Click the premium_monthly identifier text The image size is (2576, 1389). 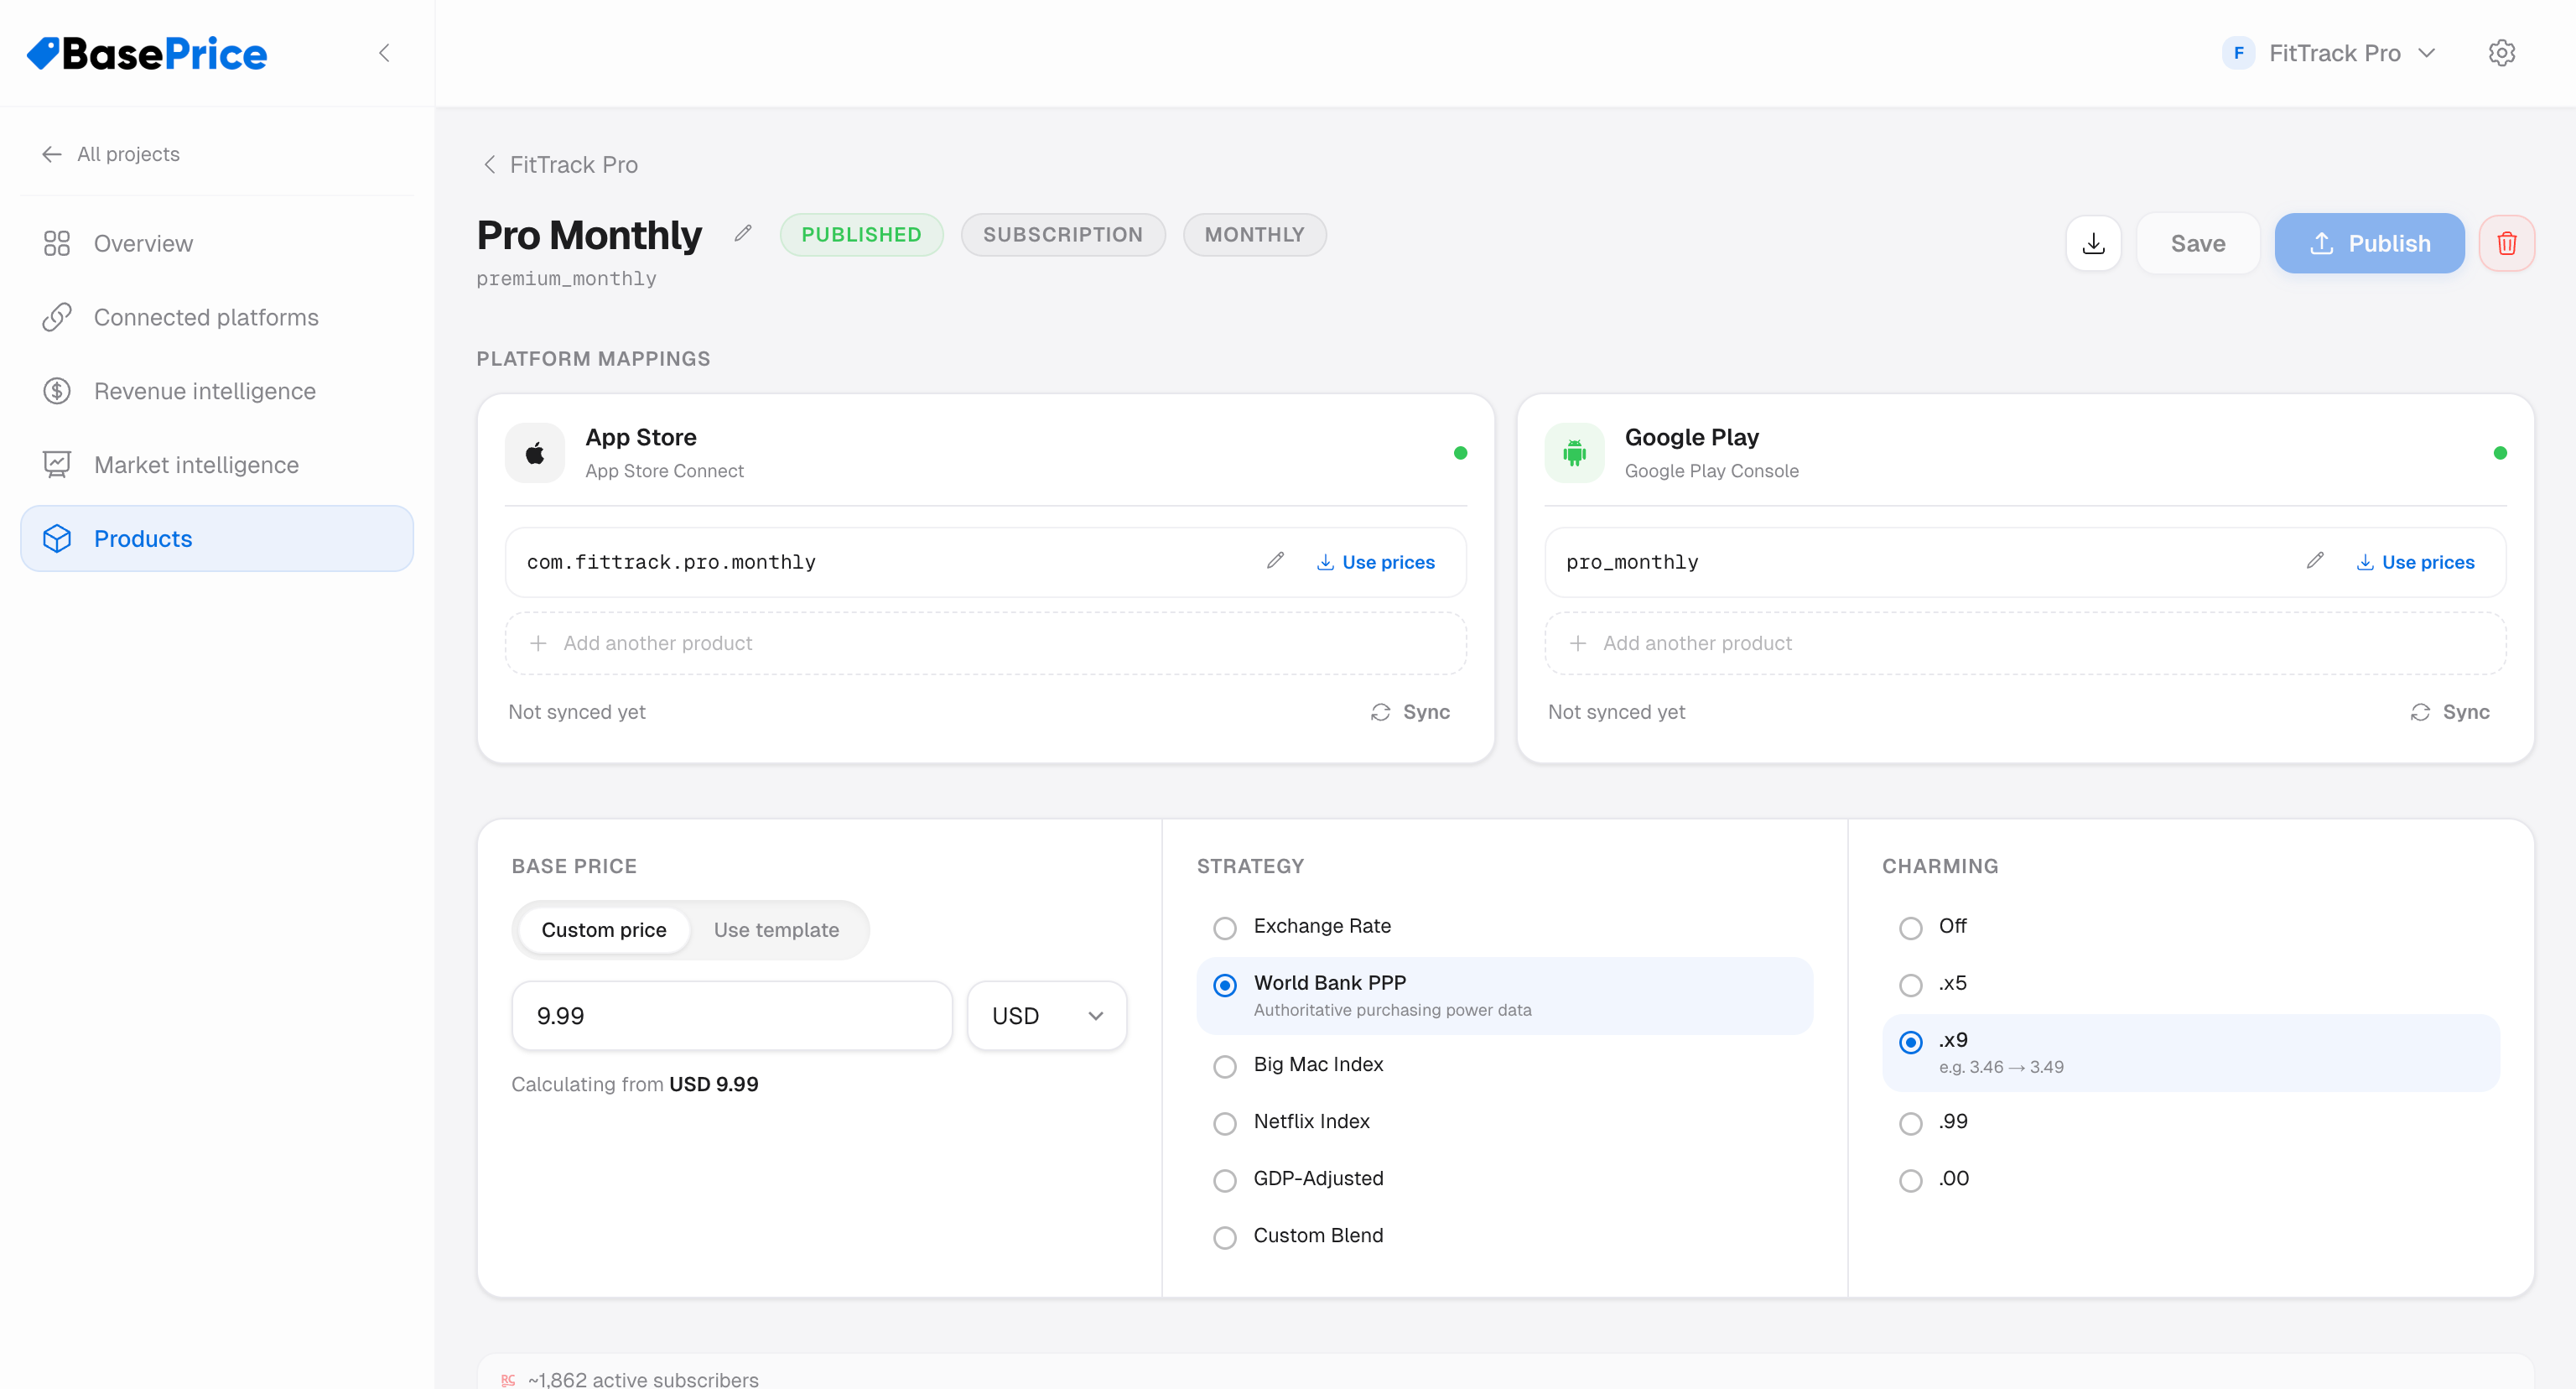pos(566,279)
